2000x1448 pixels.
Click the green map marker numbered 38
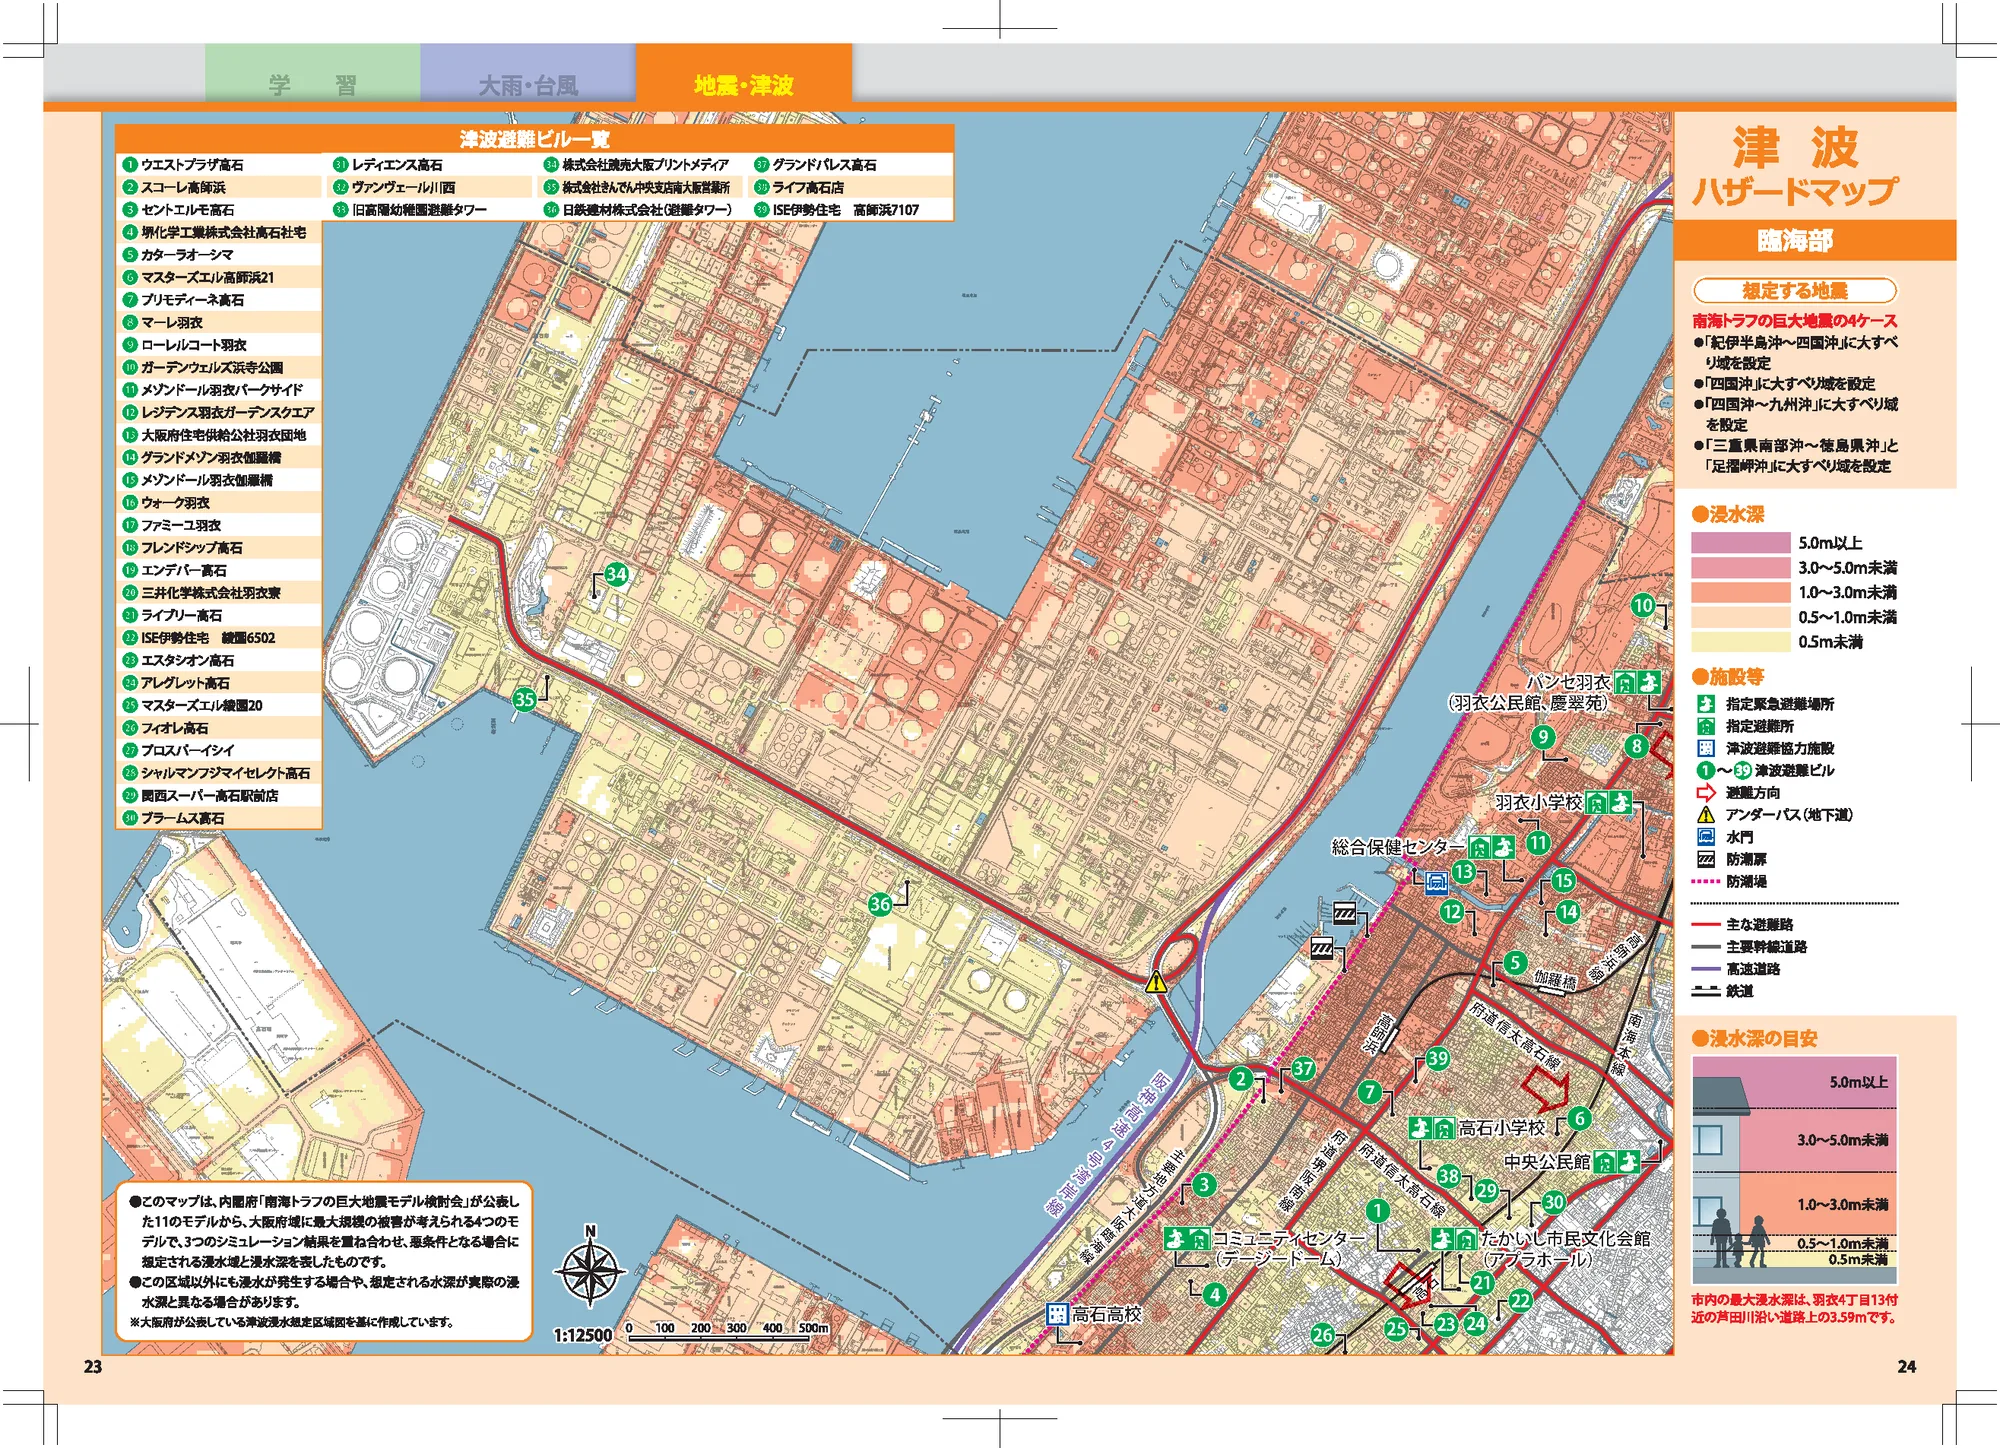pyautogui.click(x=1449, y=1176)
